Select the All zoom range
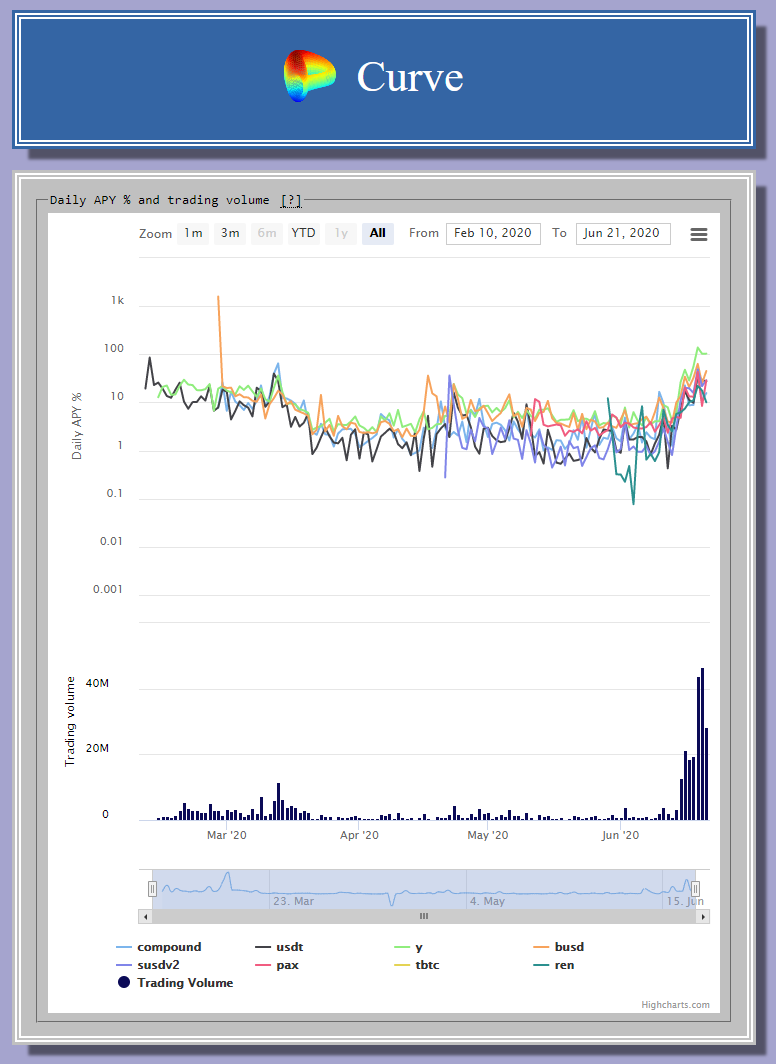The image size is (776, 1064). pos(377,234)
